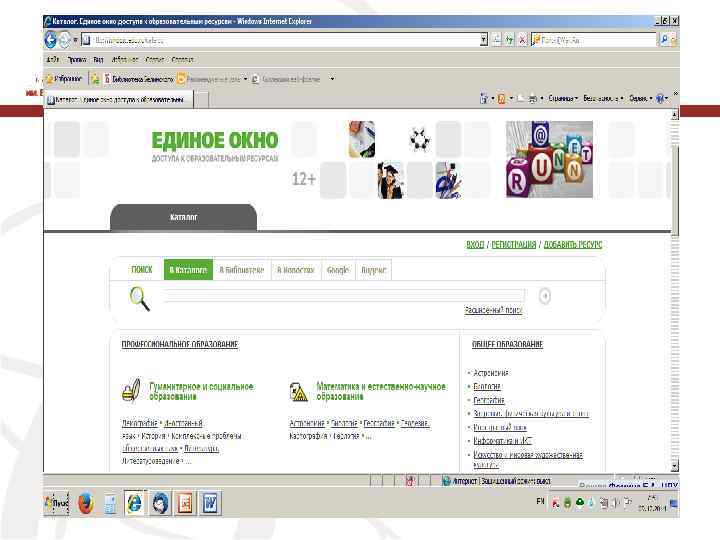
Task: Click the search magnifier button in IE toolbar
Action: [x=664, y=40]
